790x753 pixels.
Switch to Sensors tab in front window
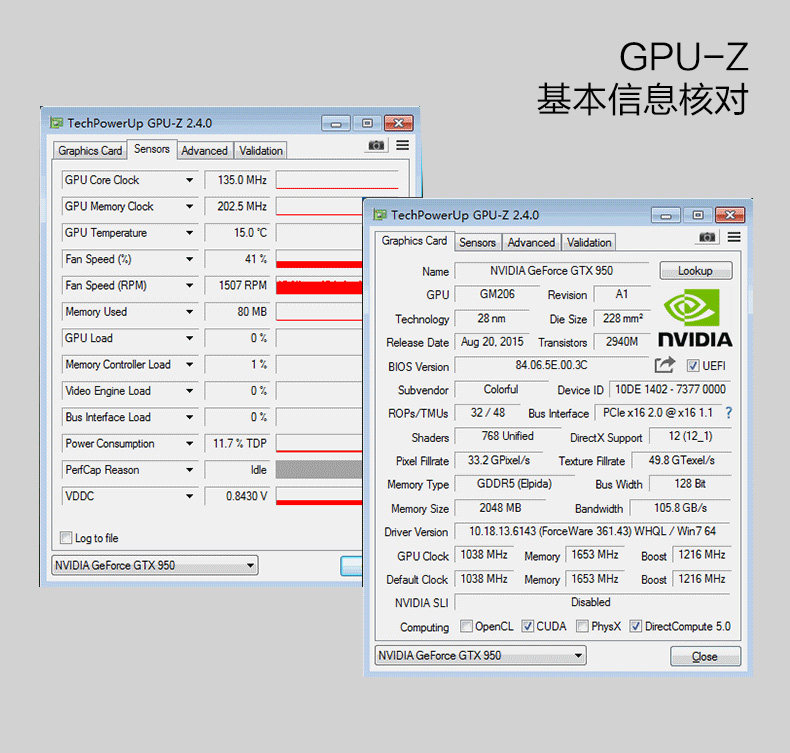pyautogui.click(x=477, y=242)
